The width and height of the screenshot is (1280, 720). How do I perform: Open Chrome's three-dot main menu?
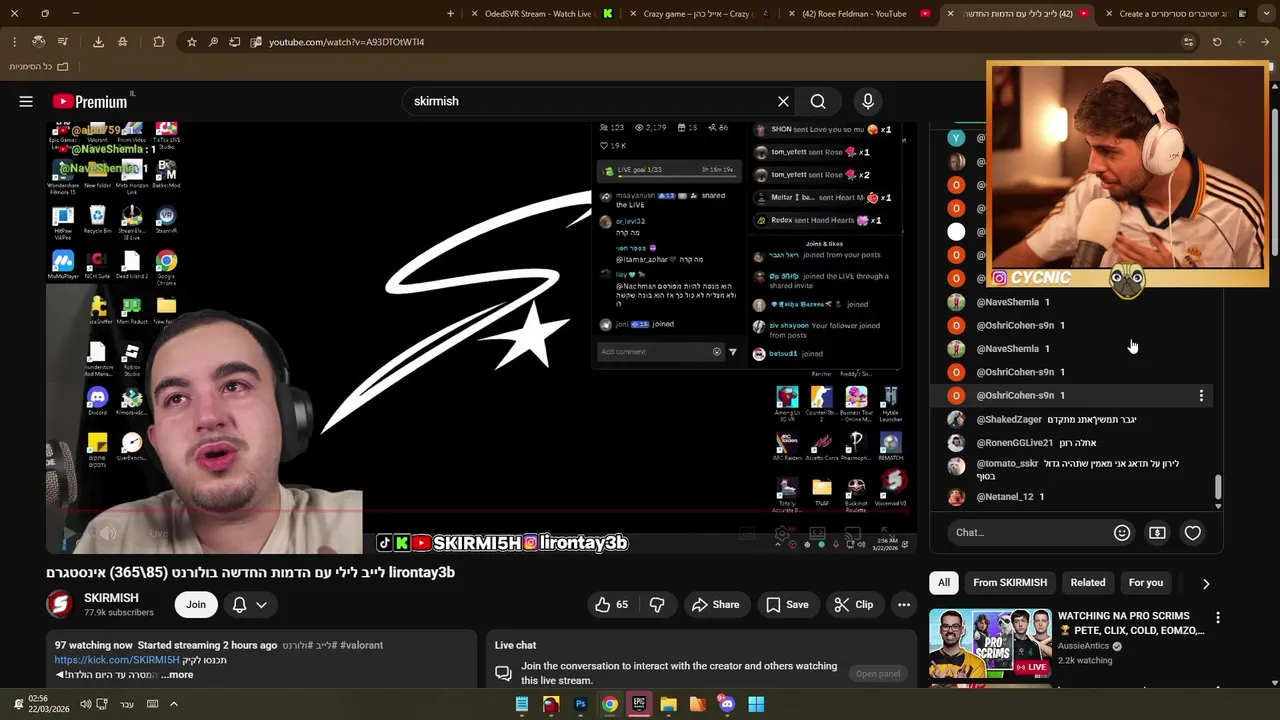pyautogui.click(x=14, y=42)
